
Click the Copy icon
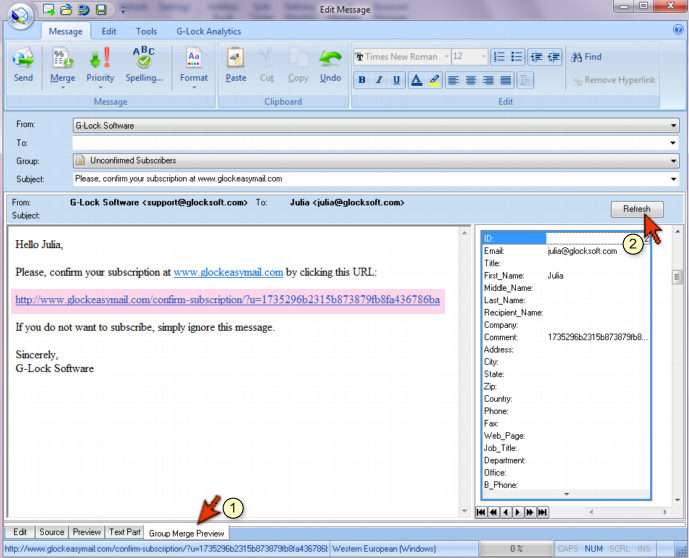click(x=298, y=65)
